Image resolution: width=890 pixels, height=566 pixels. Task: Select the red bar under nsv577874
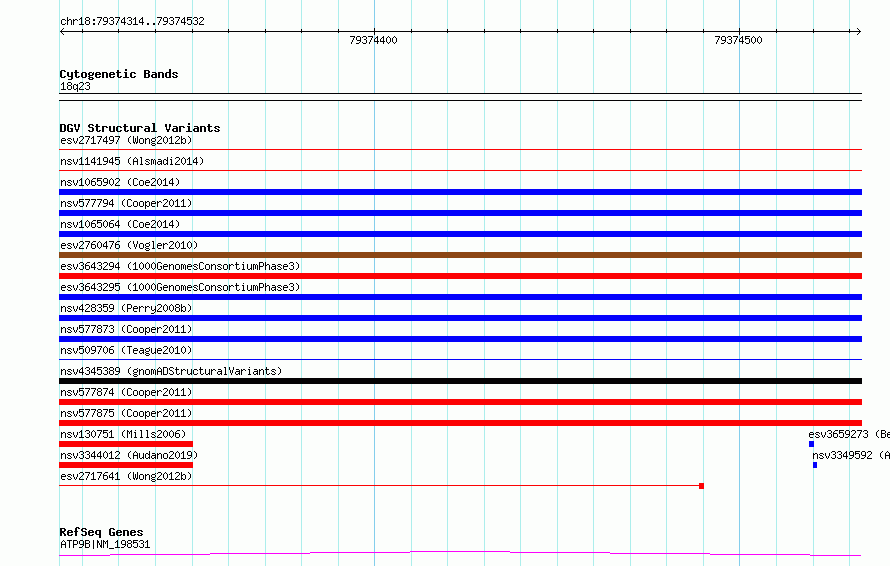click(460, 402)
